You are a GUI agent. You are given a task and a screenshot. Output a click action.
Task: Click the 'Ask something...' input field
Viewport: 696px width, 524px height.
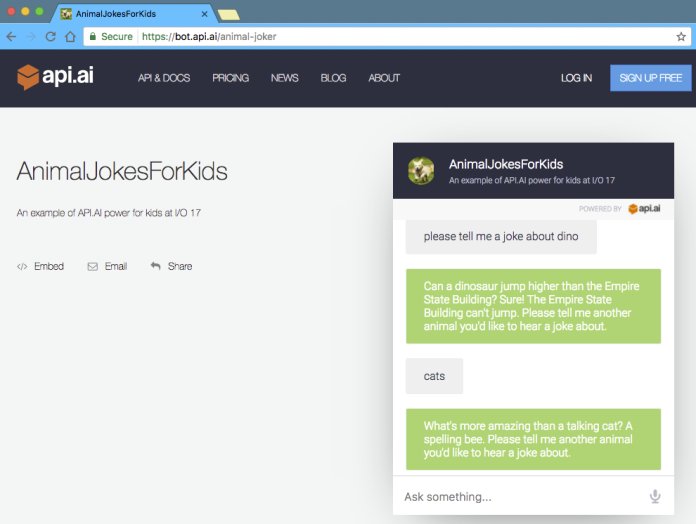pyautogui.click(x=524, y=496)
